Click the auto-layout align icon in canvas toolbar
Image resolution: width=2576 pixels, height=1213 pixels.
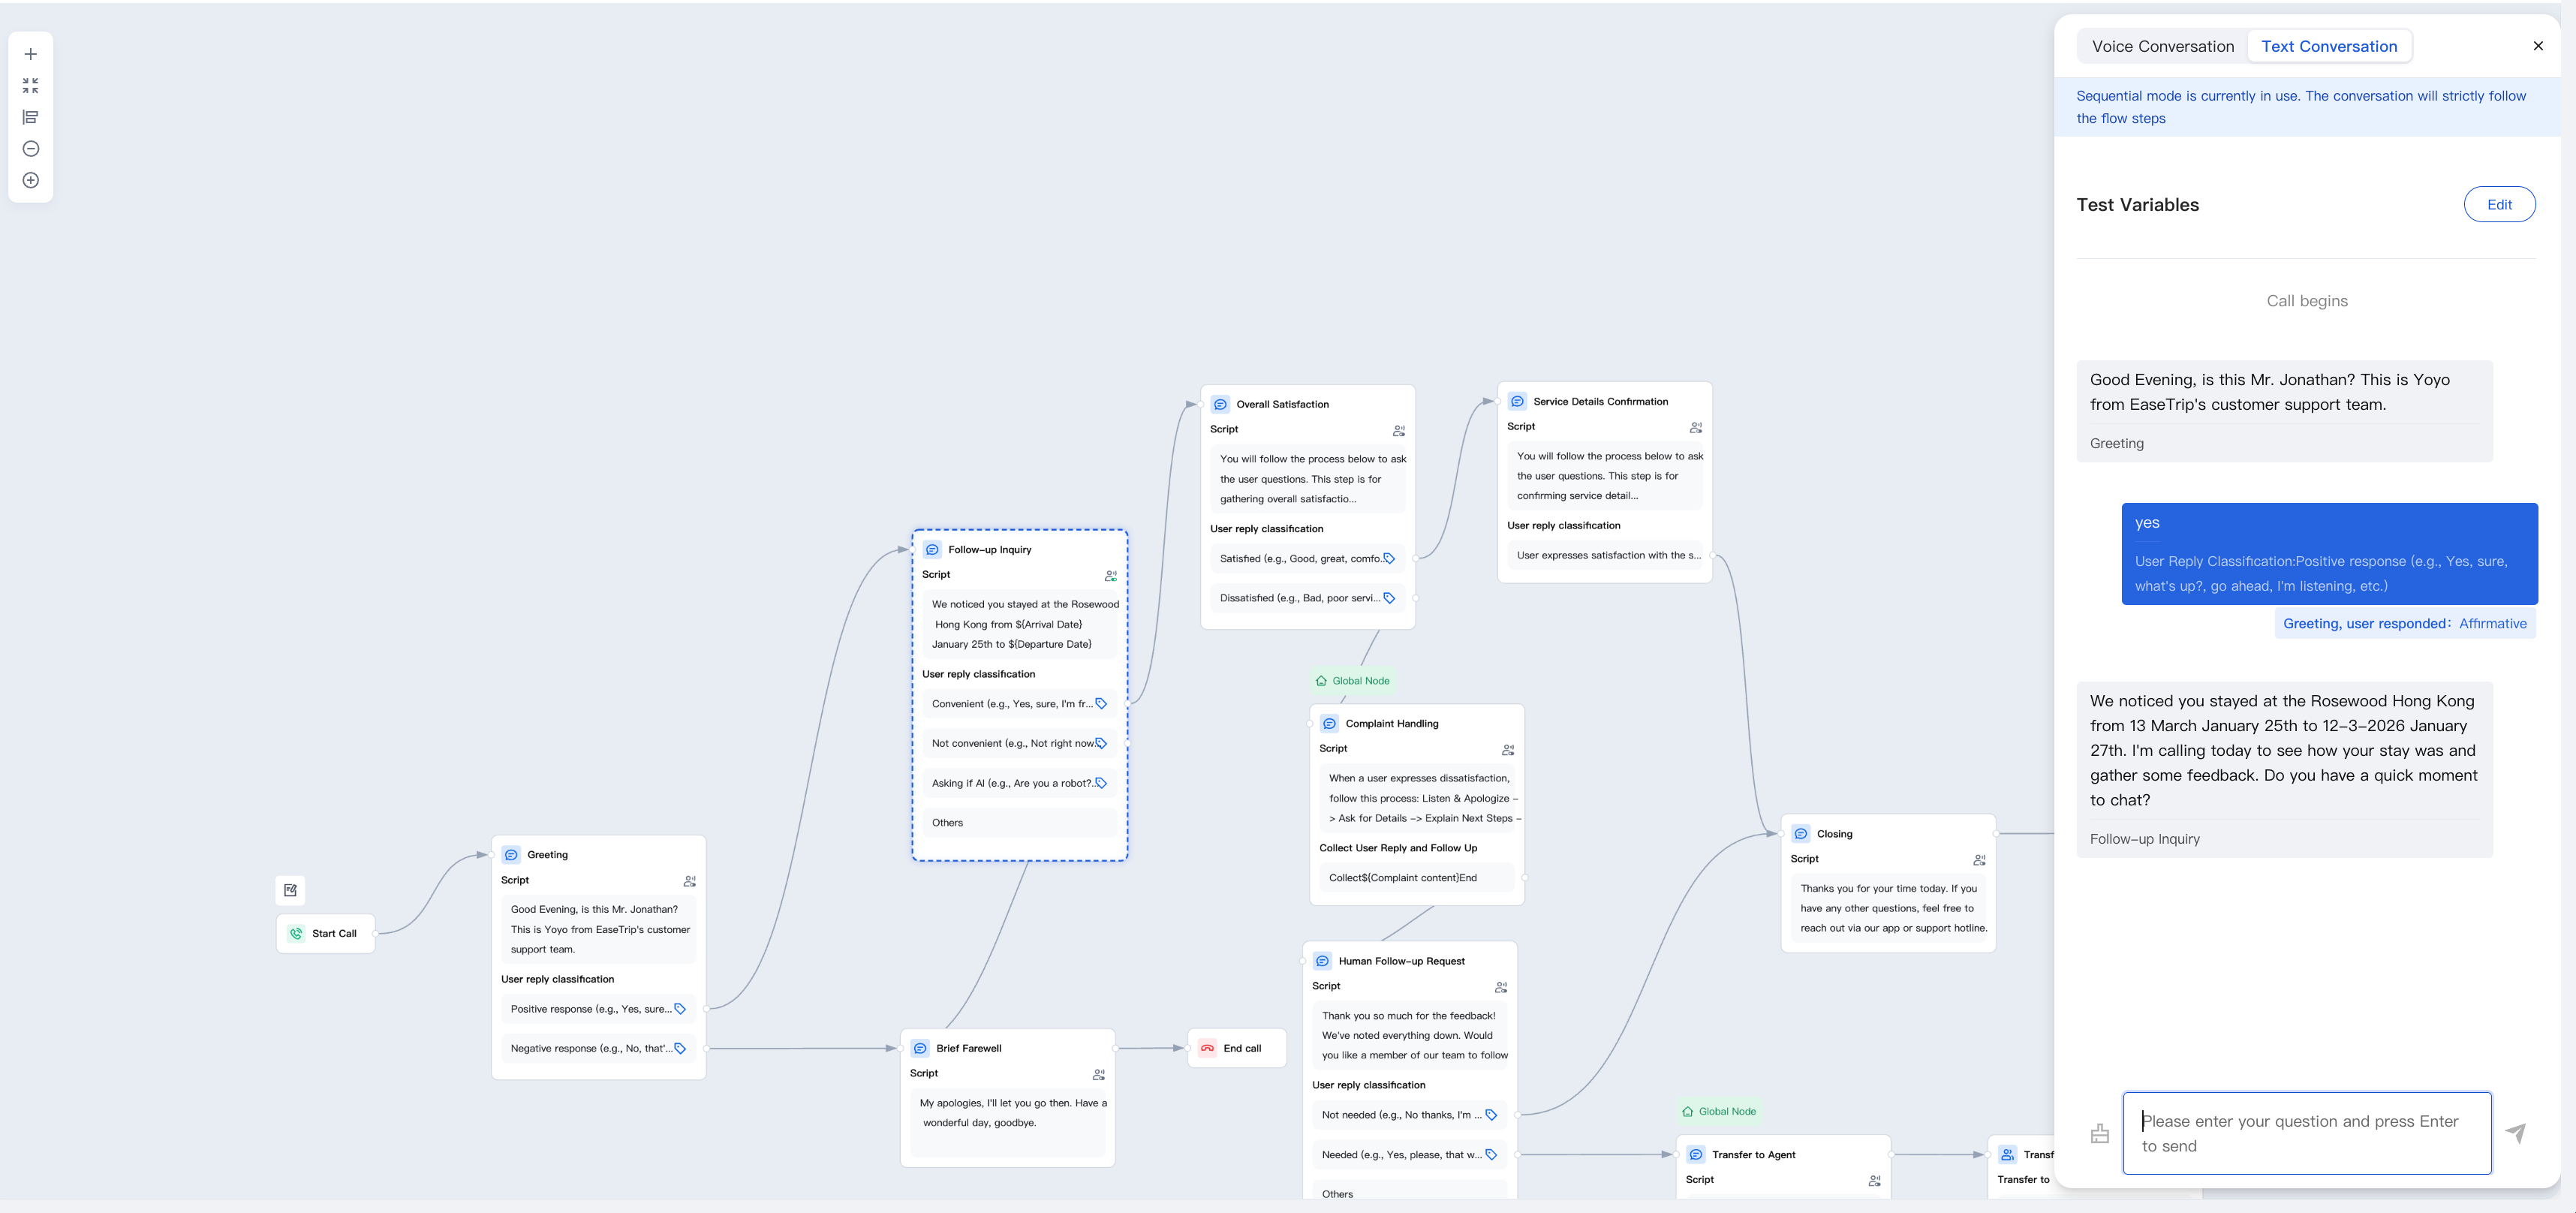(31, 117)
